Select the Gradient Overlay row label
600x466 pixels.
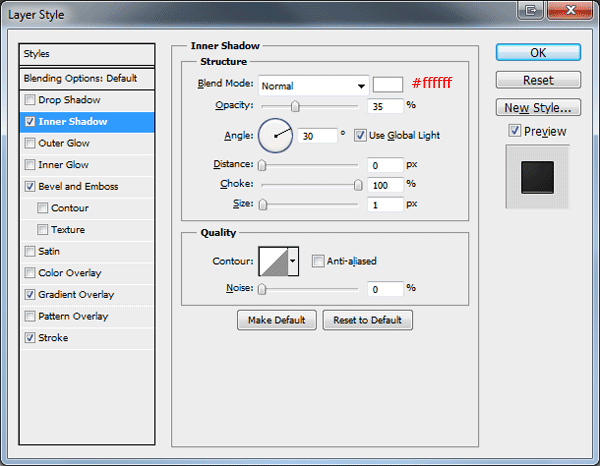tap(76, 295)
